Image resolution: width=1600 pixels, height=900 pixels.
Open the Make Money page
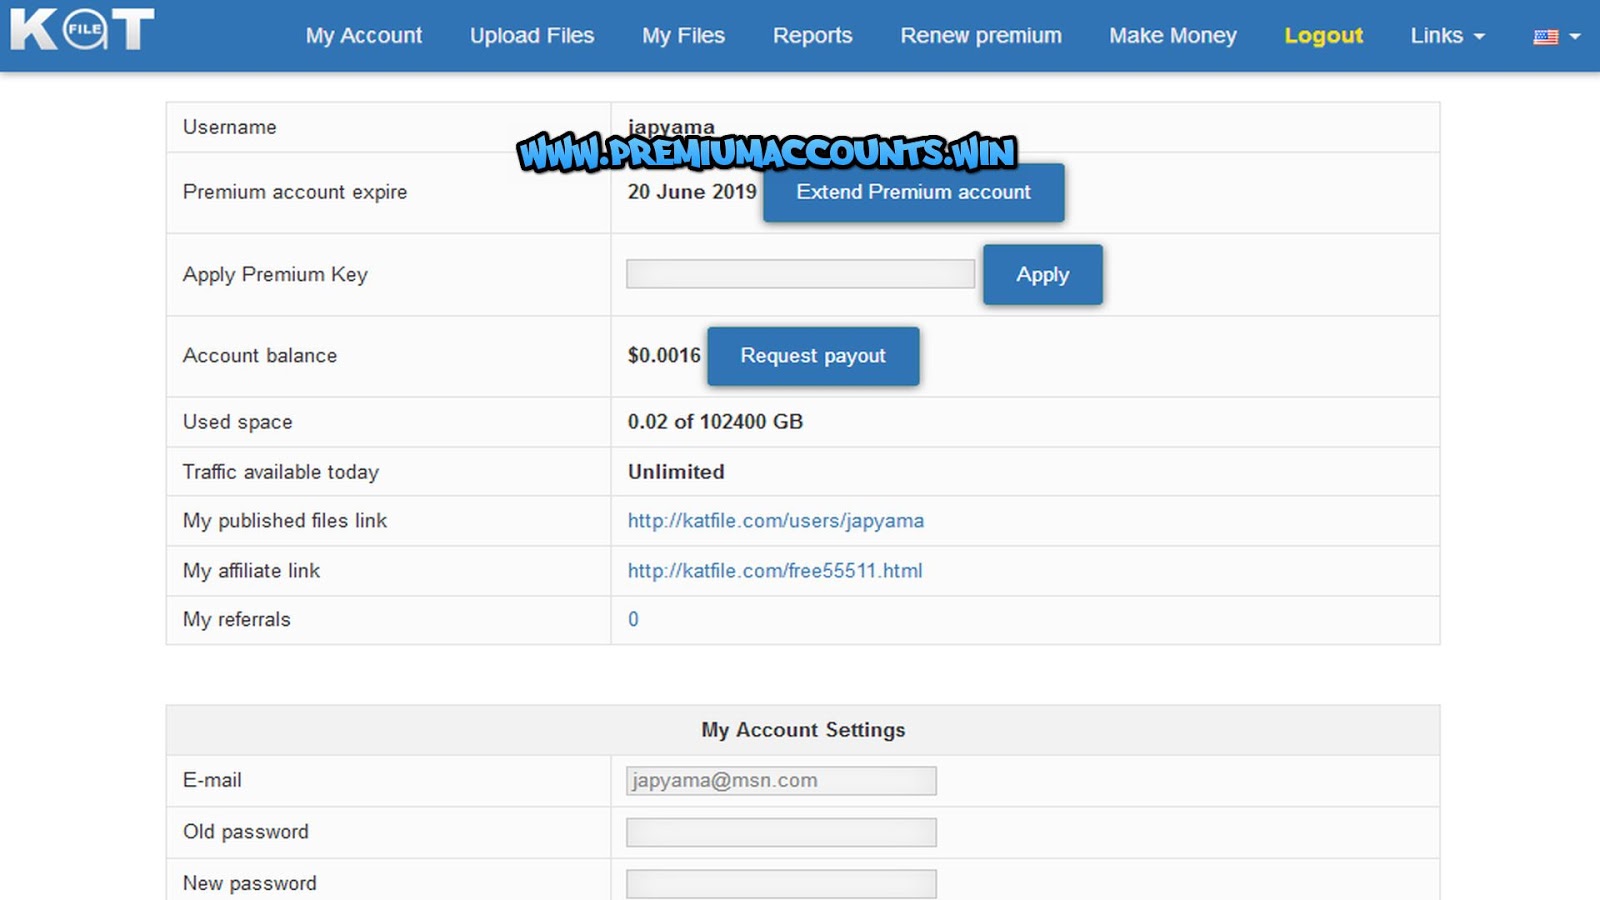[x=1173, y=36]
